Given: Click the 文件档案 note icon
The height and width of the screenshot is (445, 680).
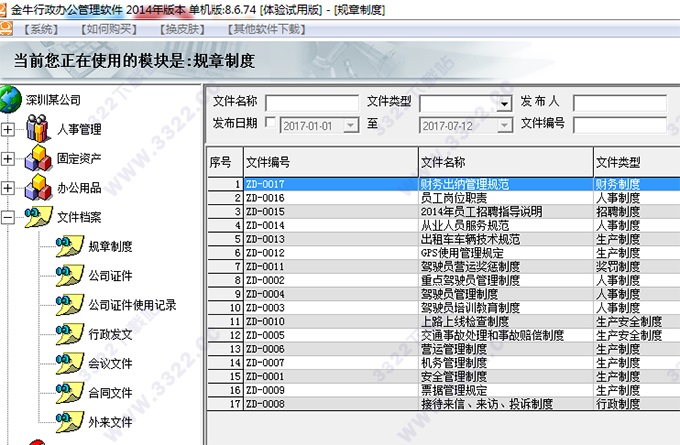Looking at the screenshot, I should coord(38,216).
